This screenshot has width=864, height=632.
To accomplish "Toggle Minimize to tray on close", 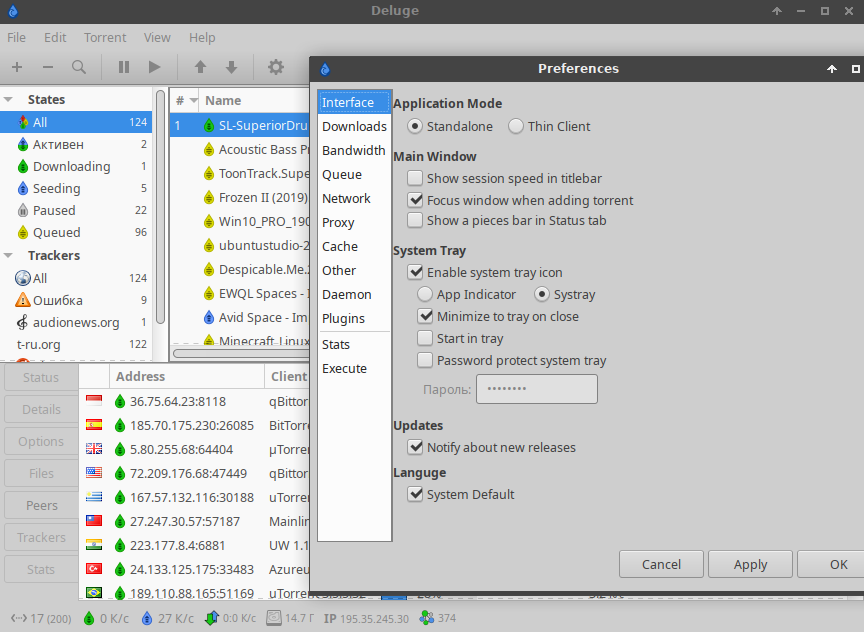I will 425,316.
